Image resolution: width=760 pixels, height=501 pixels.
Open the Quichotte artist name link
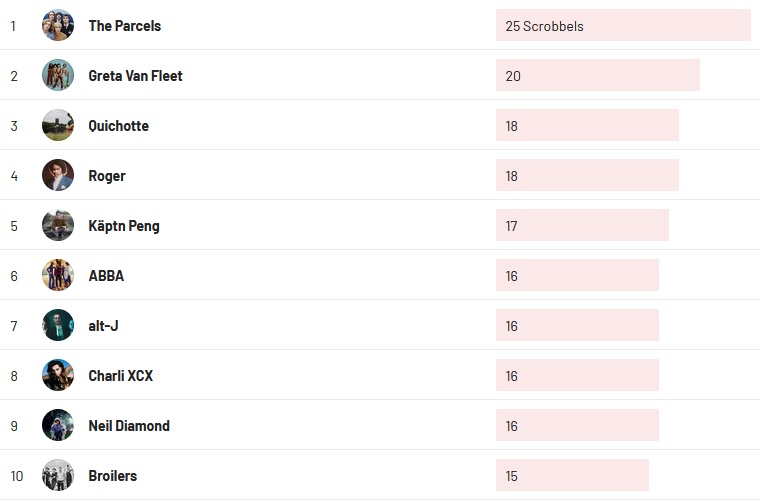(x=118, y=126)
